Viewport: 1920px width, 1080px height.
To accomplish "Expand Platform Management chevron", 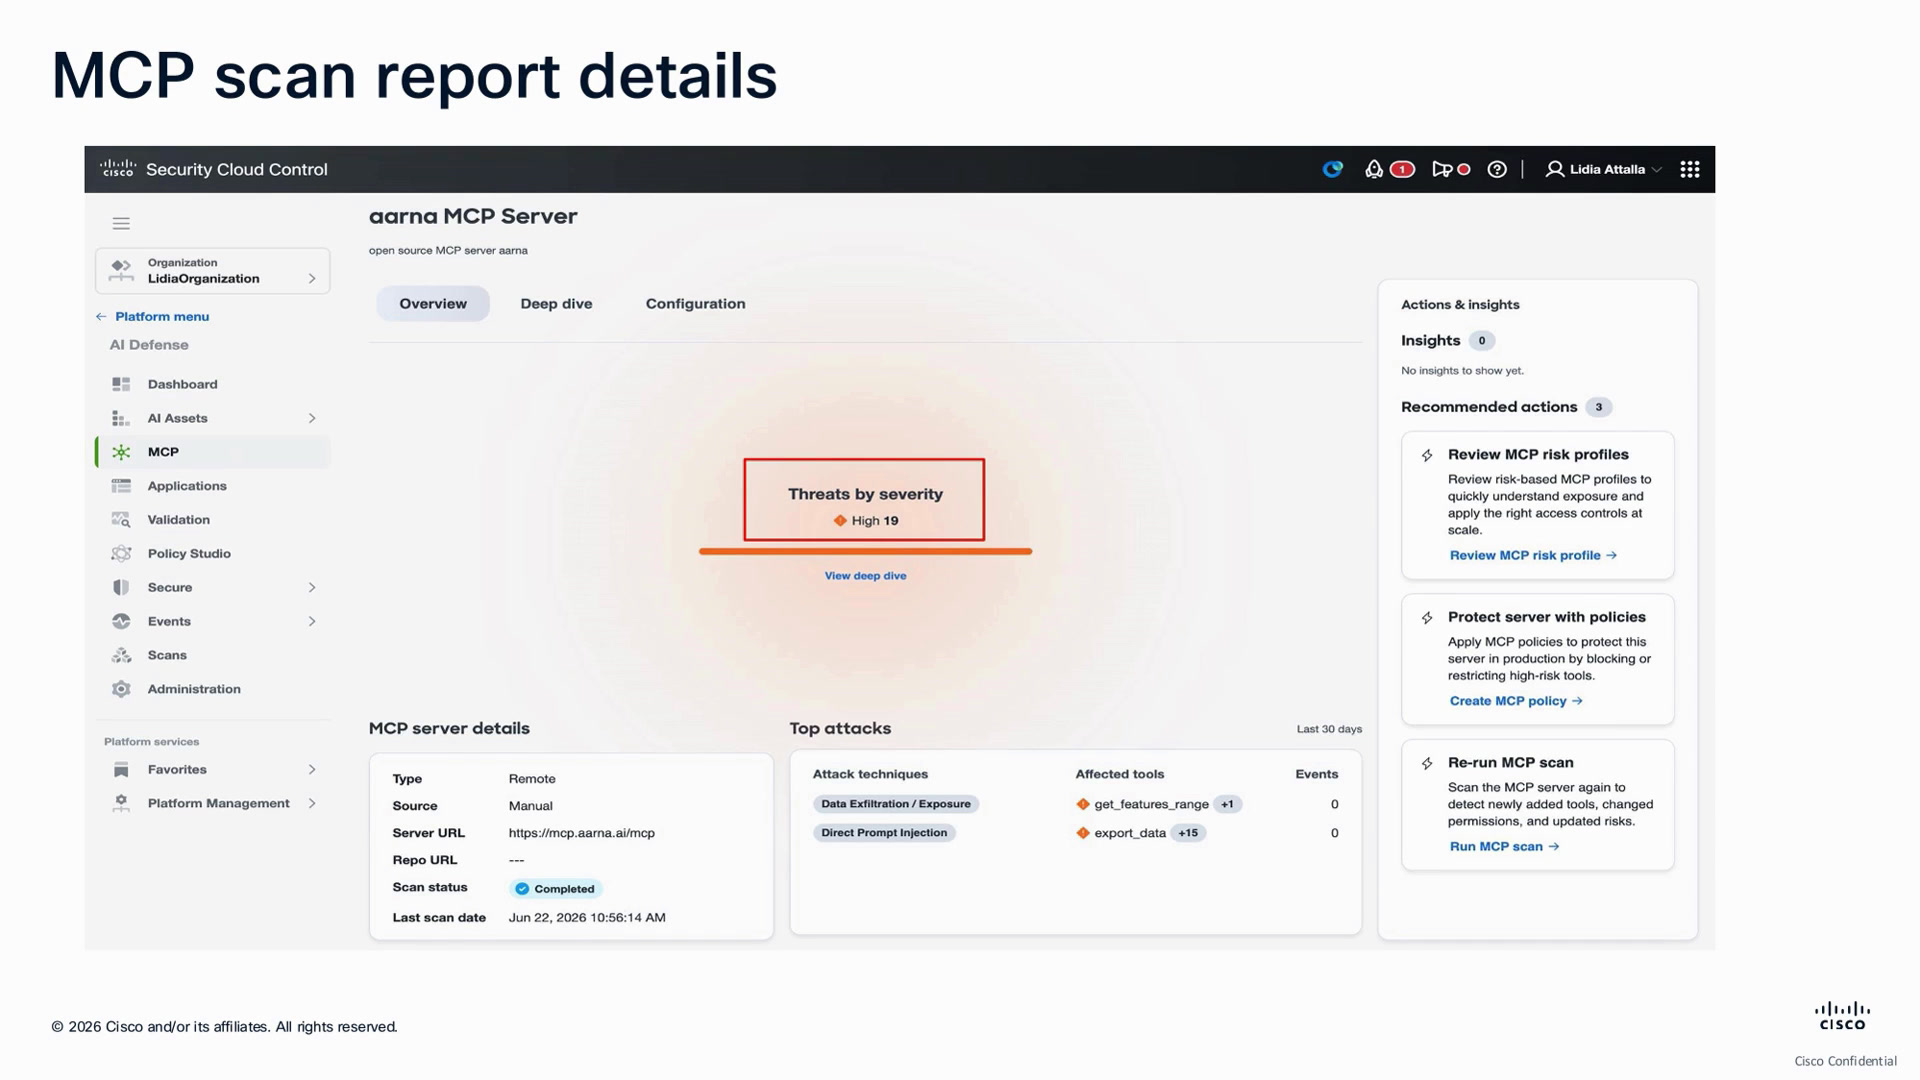I will pyautogui.click(x=312, y=803).
